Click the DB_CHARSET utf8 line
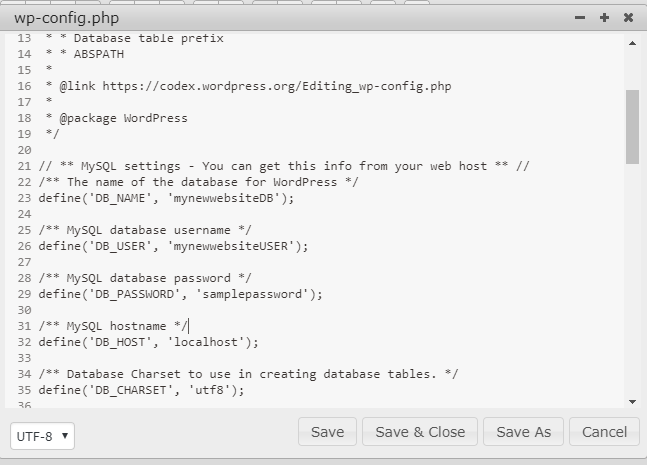647x470 pixels. tap(141, 390)
